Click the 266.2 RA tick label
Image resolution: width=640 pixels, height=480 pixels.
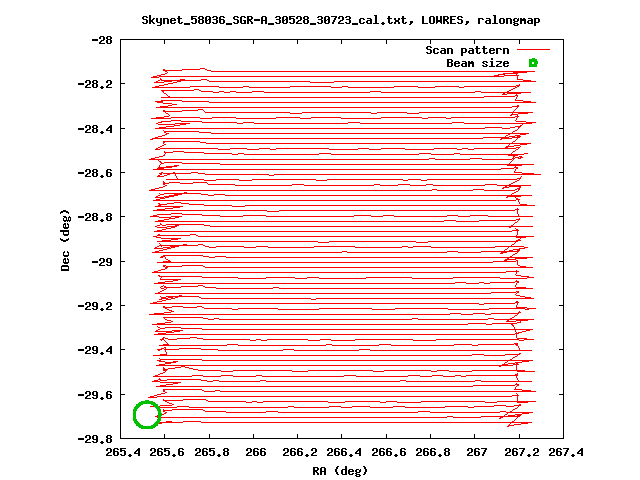coord(300,452)
